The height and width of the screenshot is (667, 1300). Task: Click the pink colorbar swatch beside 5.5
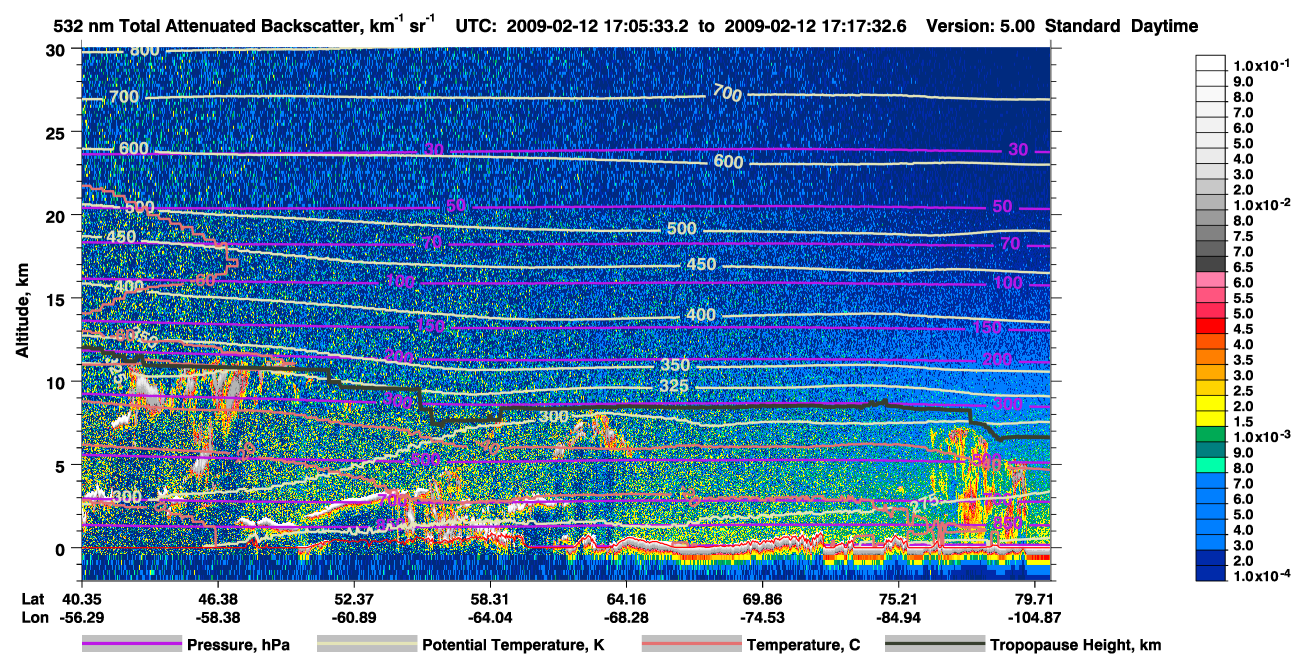1210,295
